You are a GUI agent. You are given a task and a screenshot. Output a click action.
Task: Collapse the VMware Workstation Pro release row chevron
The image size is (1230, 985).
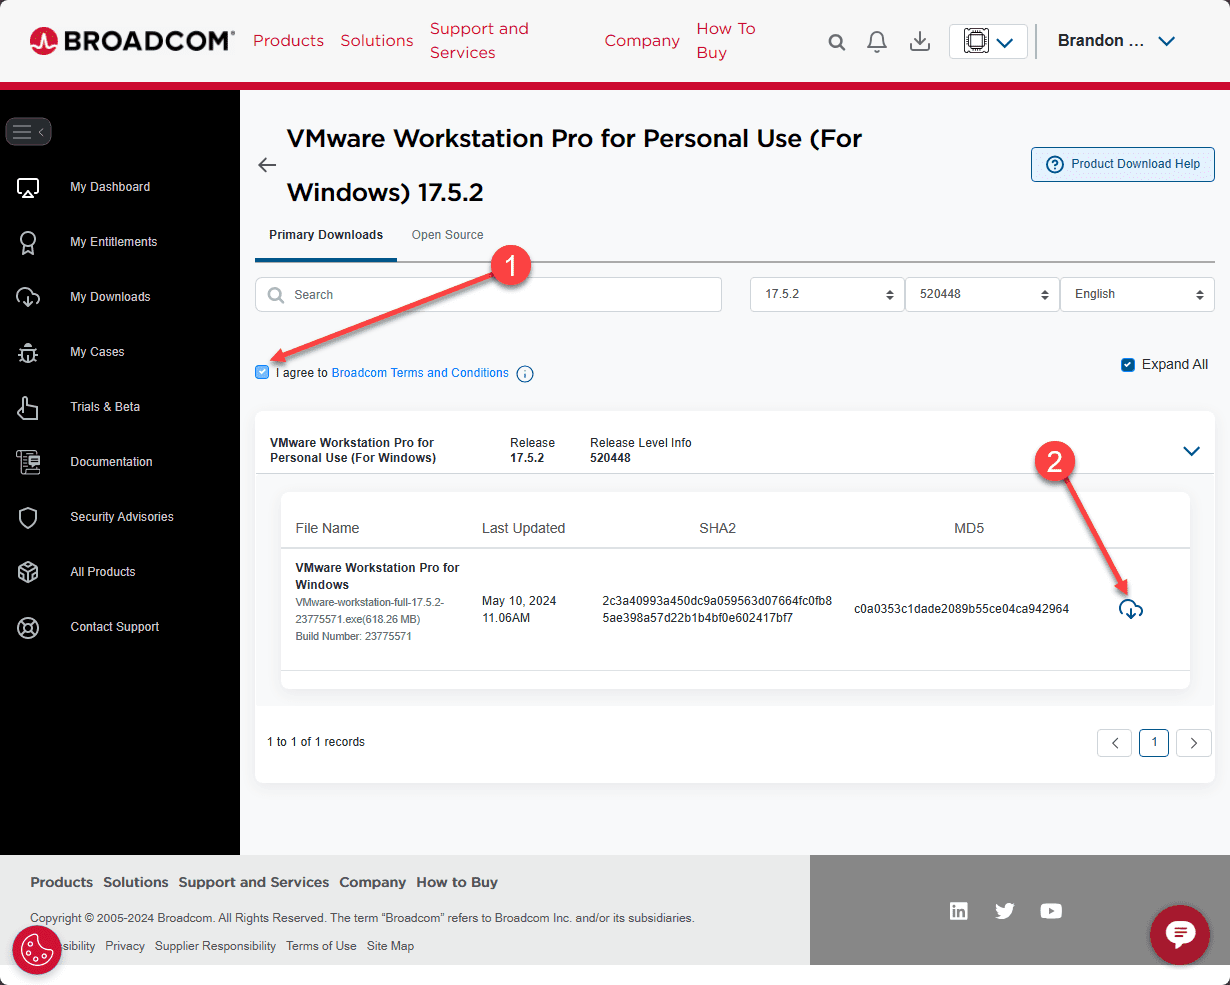point(1191,451)
